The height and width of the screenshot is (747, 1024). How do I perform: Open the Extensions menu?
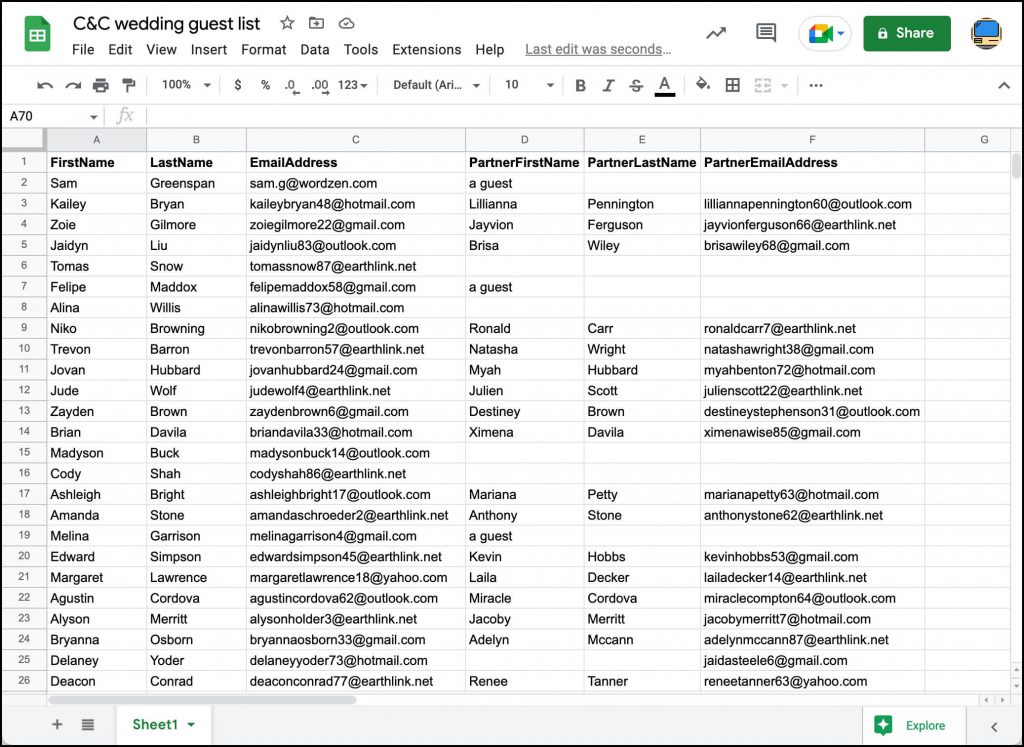(x=426, y=50)
